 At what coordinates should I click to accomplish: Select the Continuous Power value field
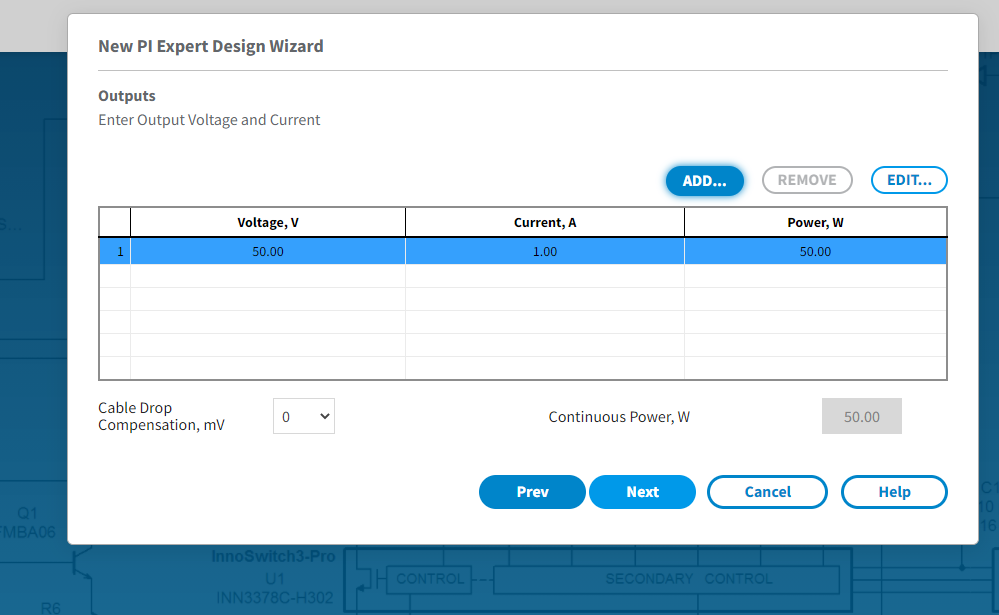coord(861,416)
